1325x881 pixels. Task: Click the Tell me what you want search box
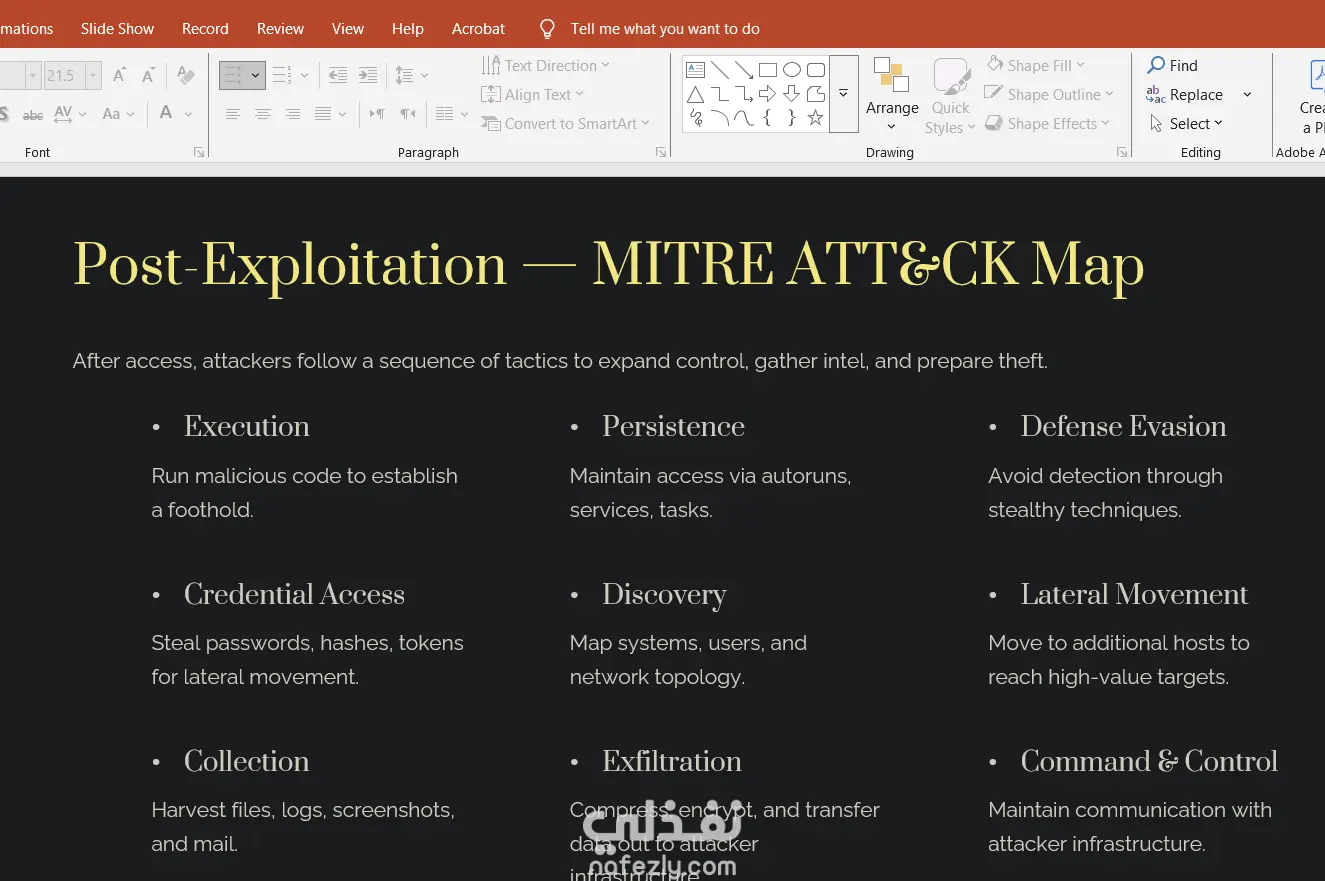point(665,29)
